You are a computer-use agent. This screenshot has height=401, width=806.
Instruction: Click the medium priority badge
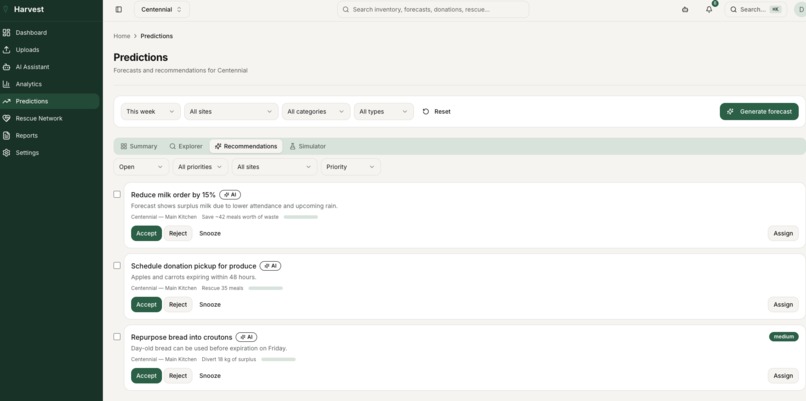784,337
